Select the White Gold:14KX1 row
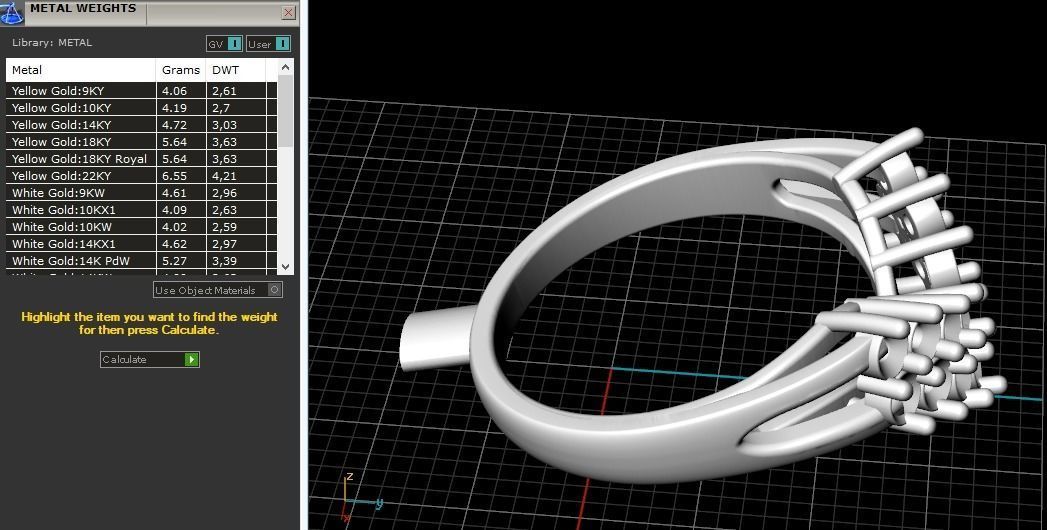This screenshot has height=530, width=1047. point(142,244)
